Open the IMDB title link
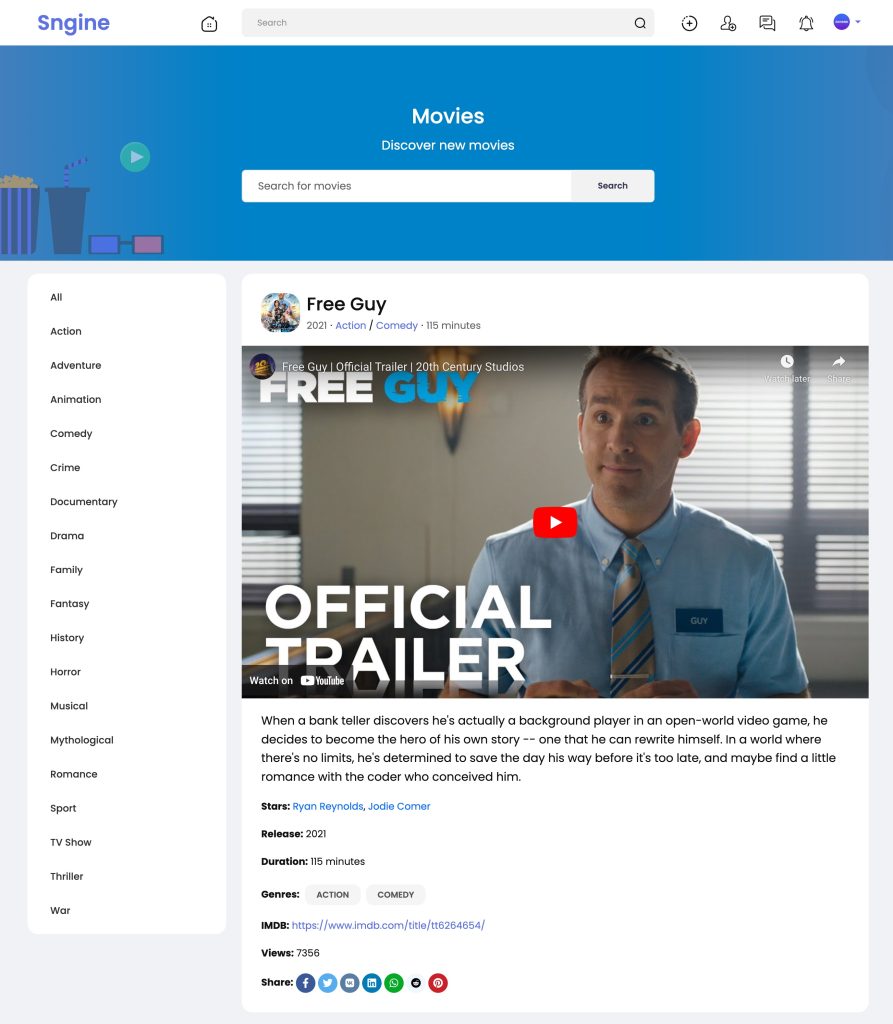This screenshot has width=893, height=1024. (388, 925)
